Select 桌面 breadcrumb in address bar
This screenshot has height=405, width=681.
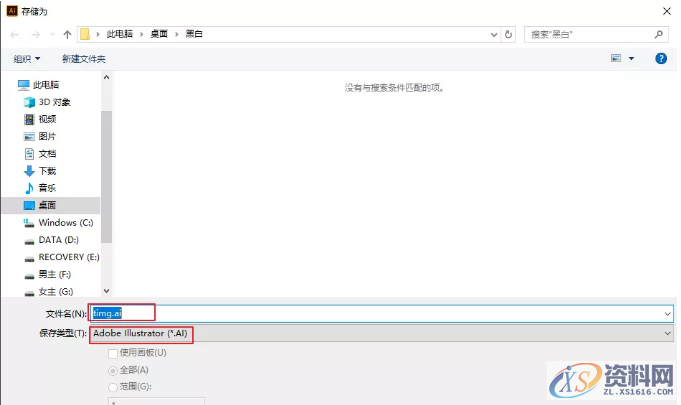pyautogui.click(x=159, y=34)
